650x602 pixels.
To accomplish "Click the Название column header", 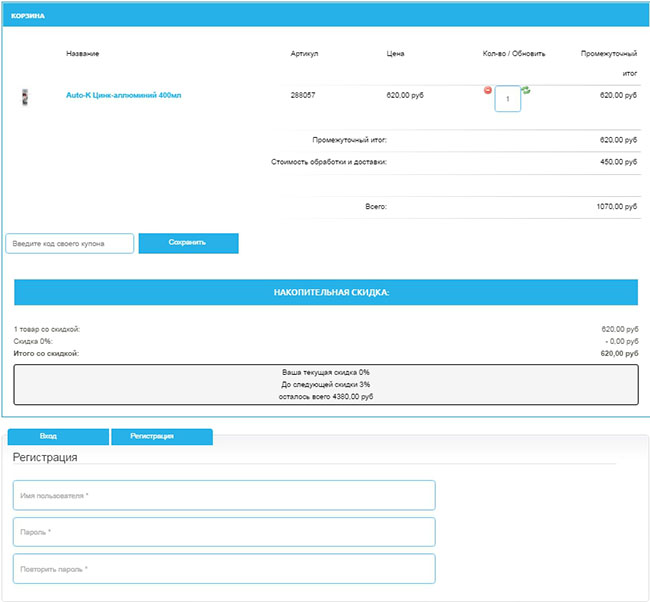I will [82, 53].
